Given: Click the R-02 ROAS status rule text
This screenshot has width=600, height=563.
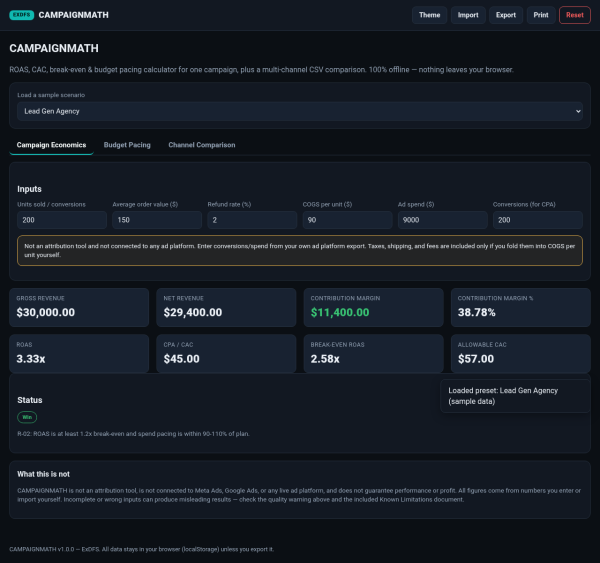Looking at the screenshot, I should pos(133,434).
